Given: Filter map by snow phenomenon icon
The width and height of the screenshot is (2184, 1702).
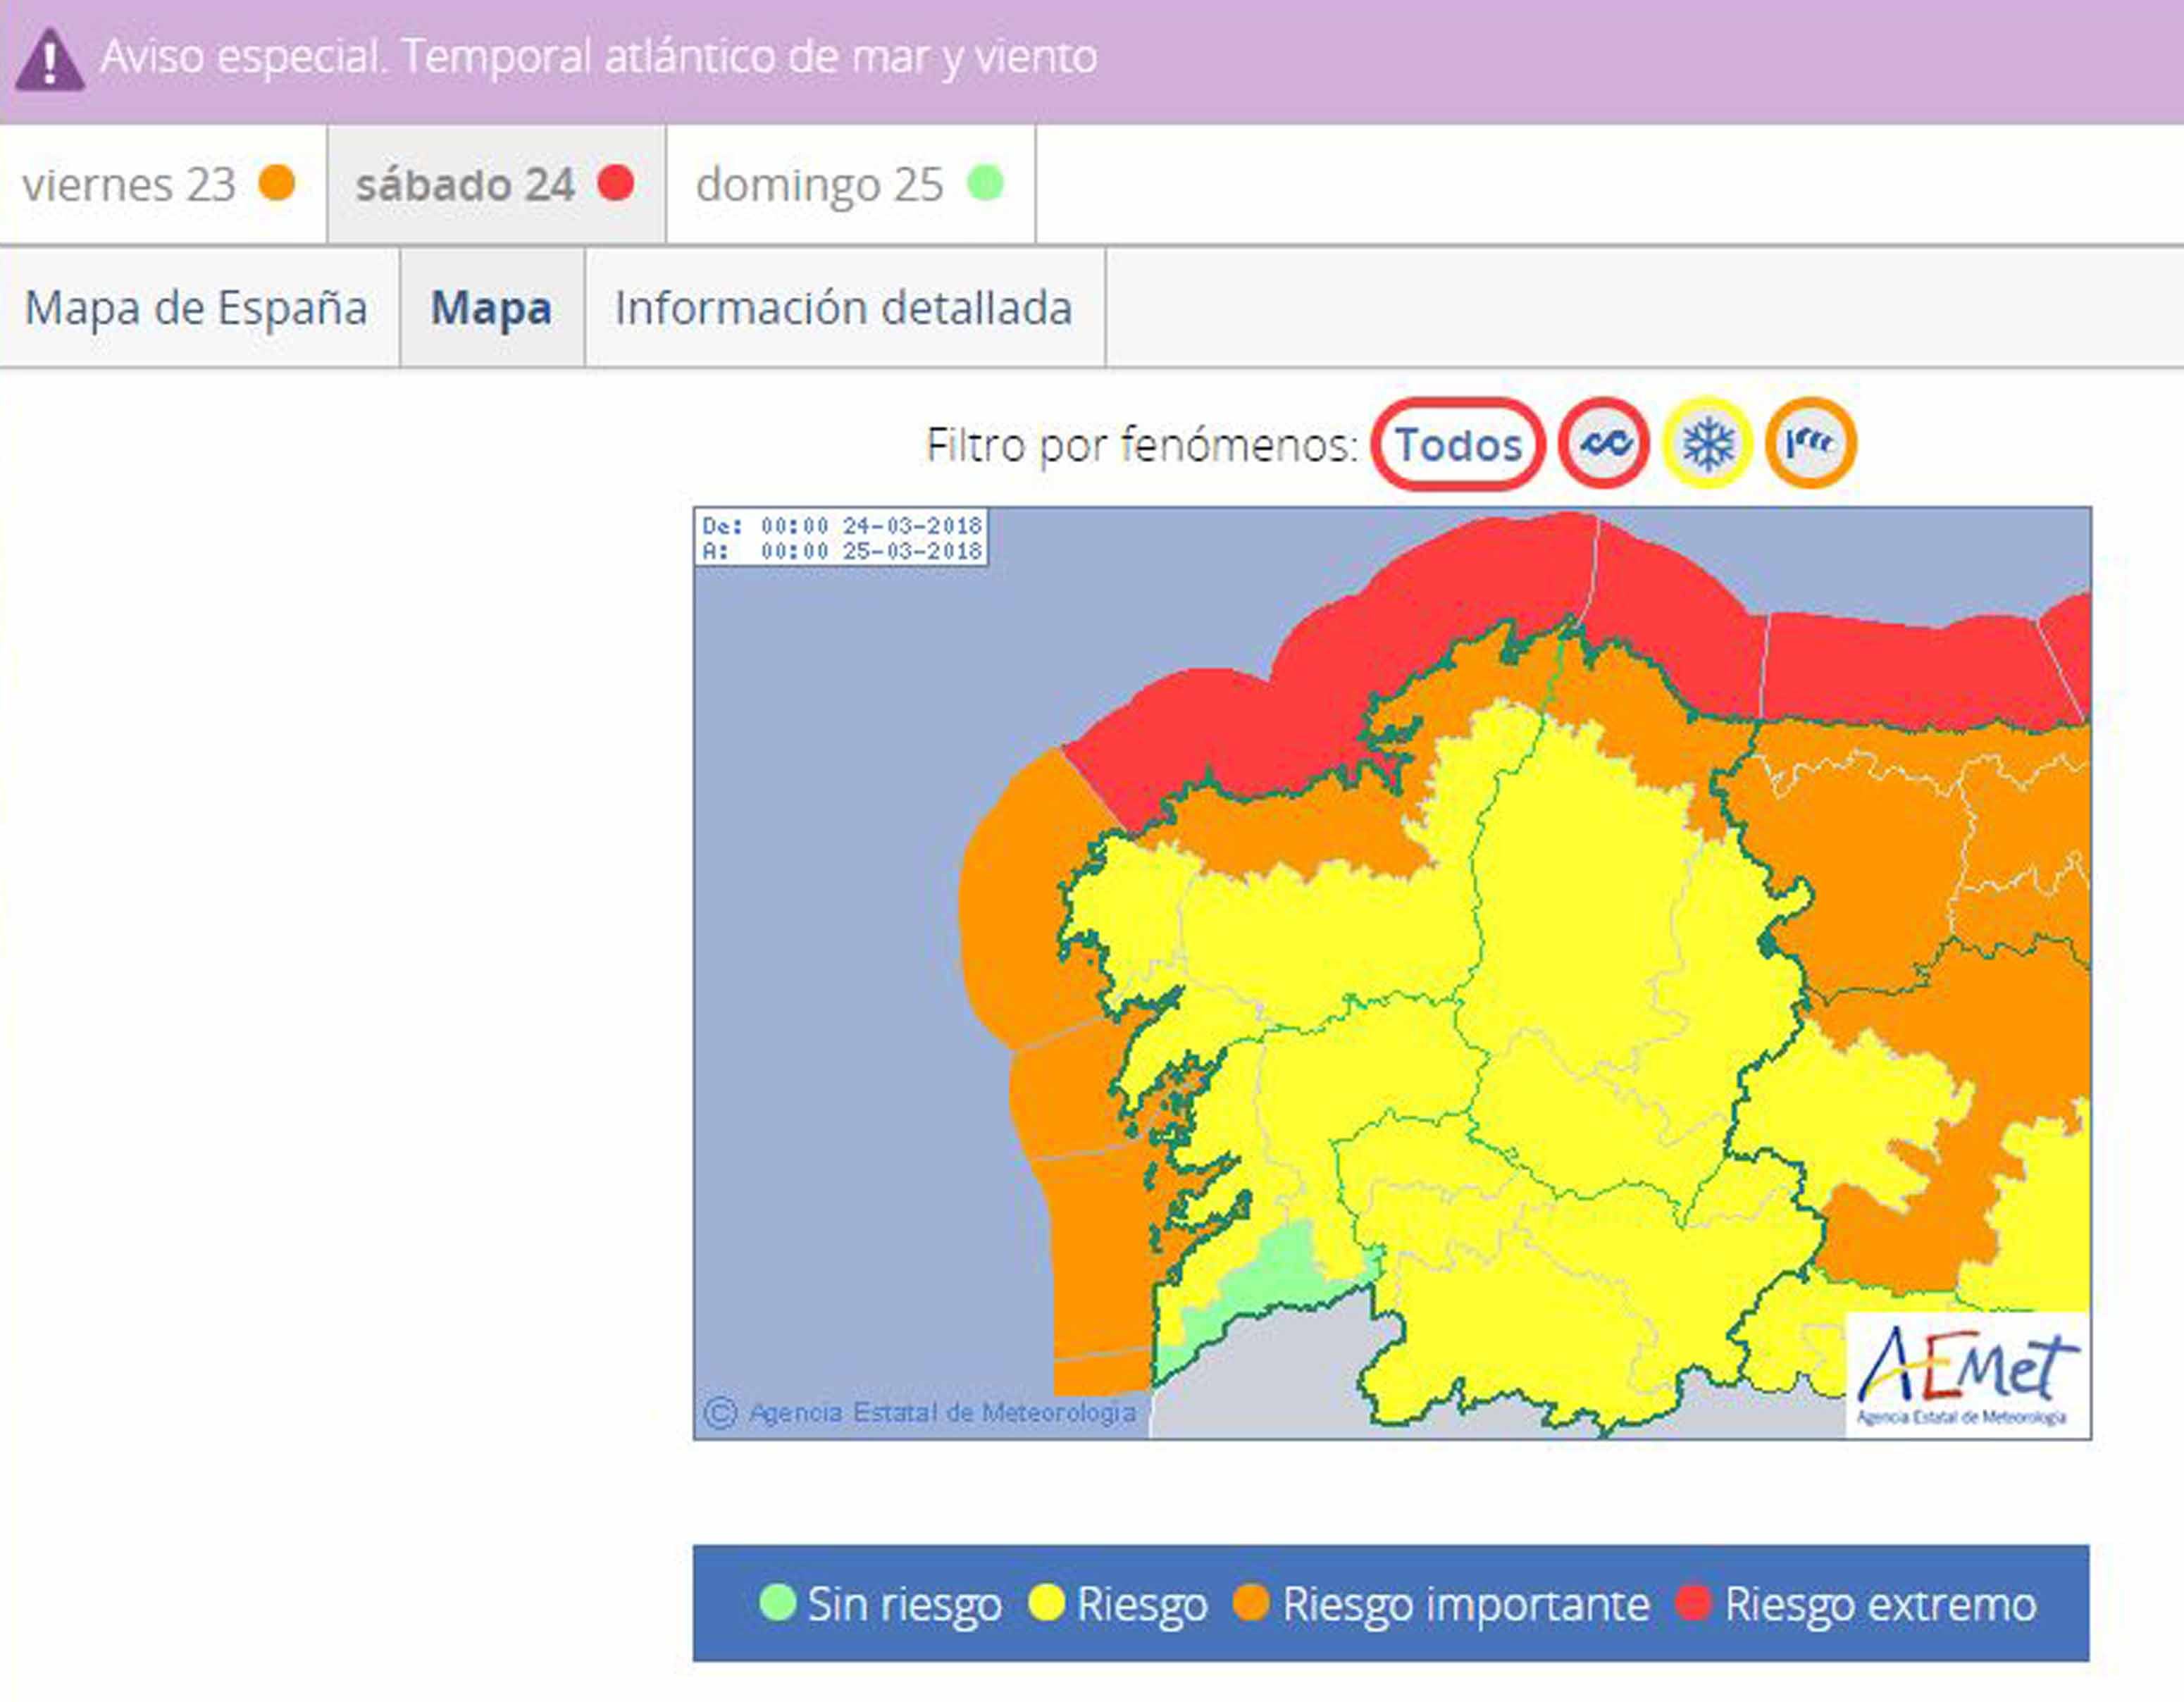Looking at the screenshot, I should click(1708, 443).
